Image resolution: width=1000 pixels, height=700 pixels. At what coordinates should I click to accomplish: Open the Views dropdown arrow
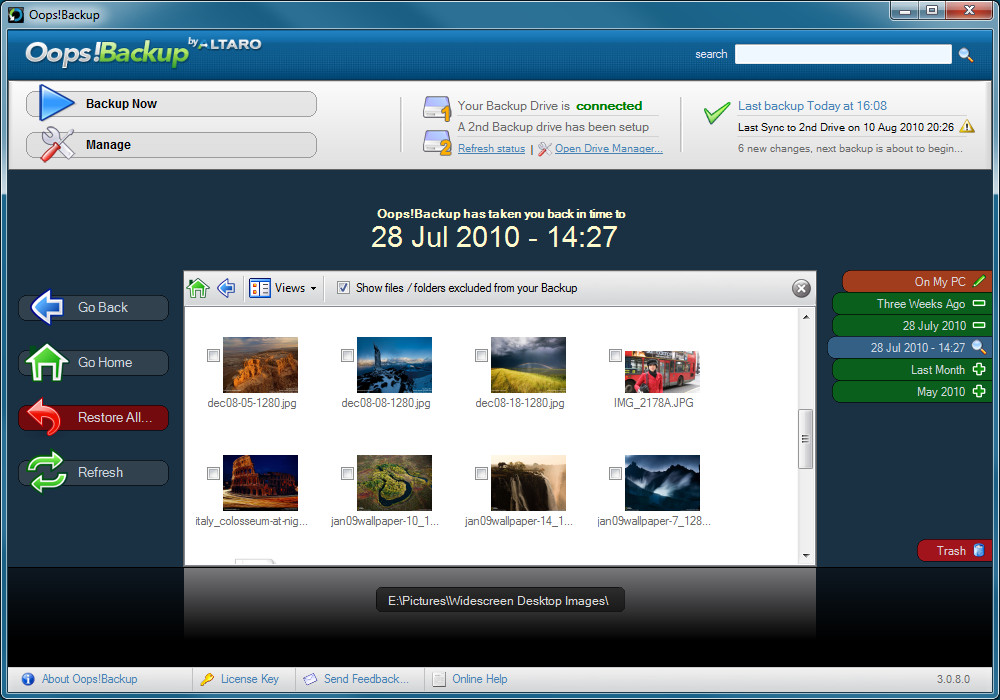(313, 289)
